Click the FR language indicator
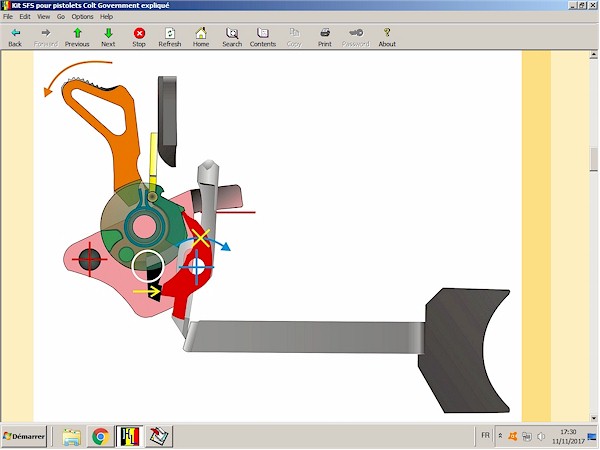 click(x=485, y=437)
